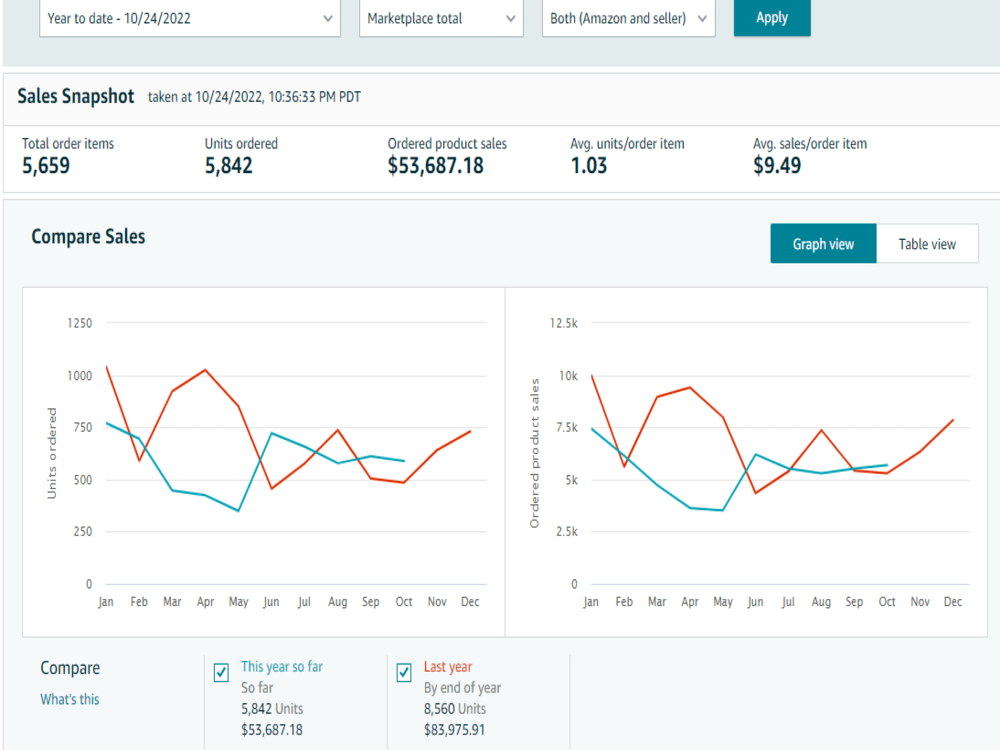Click the Units ordered axis label on left chart

52,453
